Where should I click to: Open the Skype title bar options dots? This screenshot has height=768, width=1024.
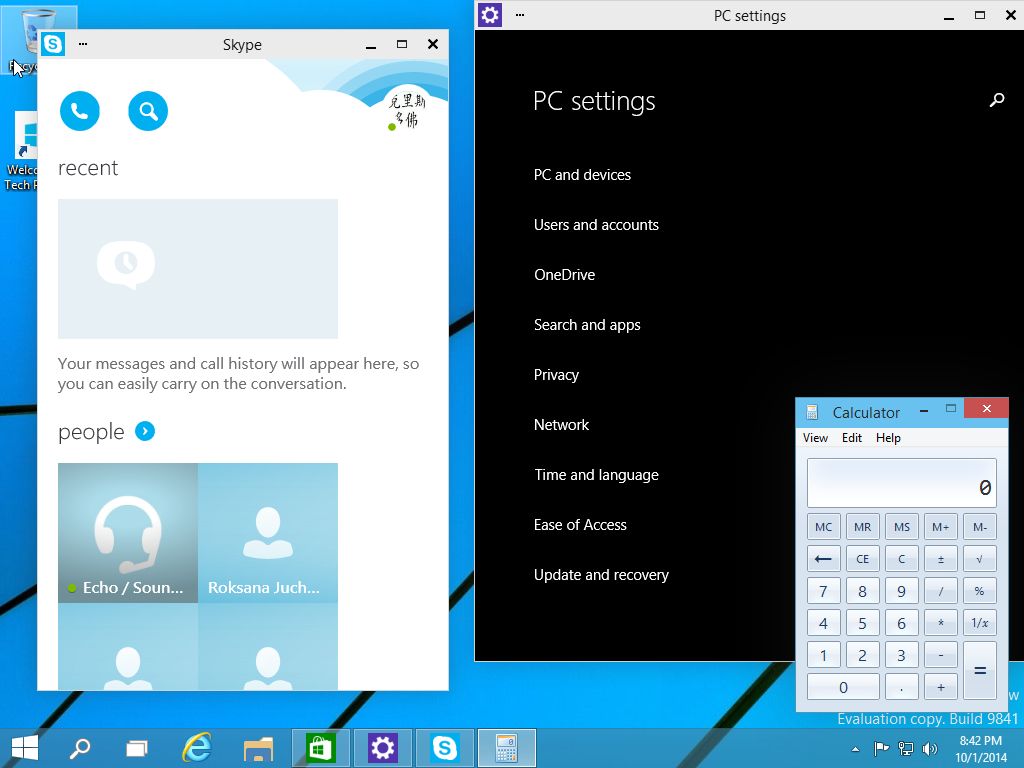tap(83, 44)
